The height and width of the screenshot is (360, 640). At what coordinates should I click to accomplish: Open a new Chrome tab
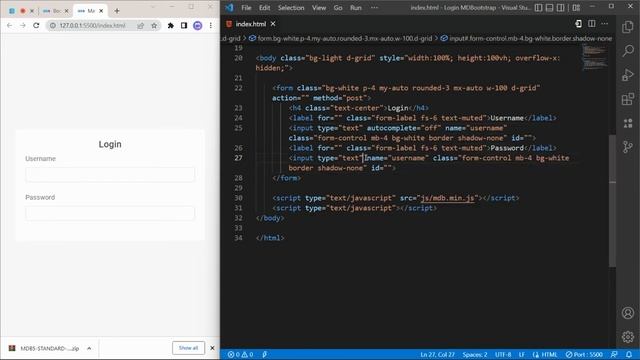tap(117, 11)
